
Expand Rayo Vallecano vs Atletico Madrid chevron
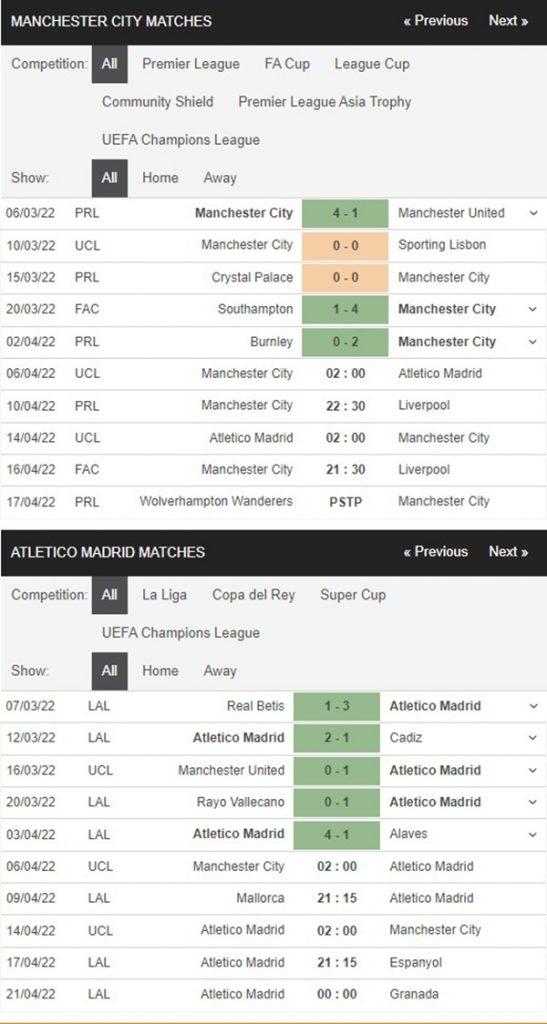click(533, 802)
